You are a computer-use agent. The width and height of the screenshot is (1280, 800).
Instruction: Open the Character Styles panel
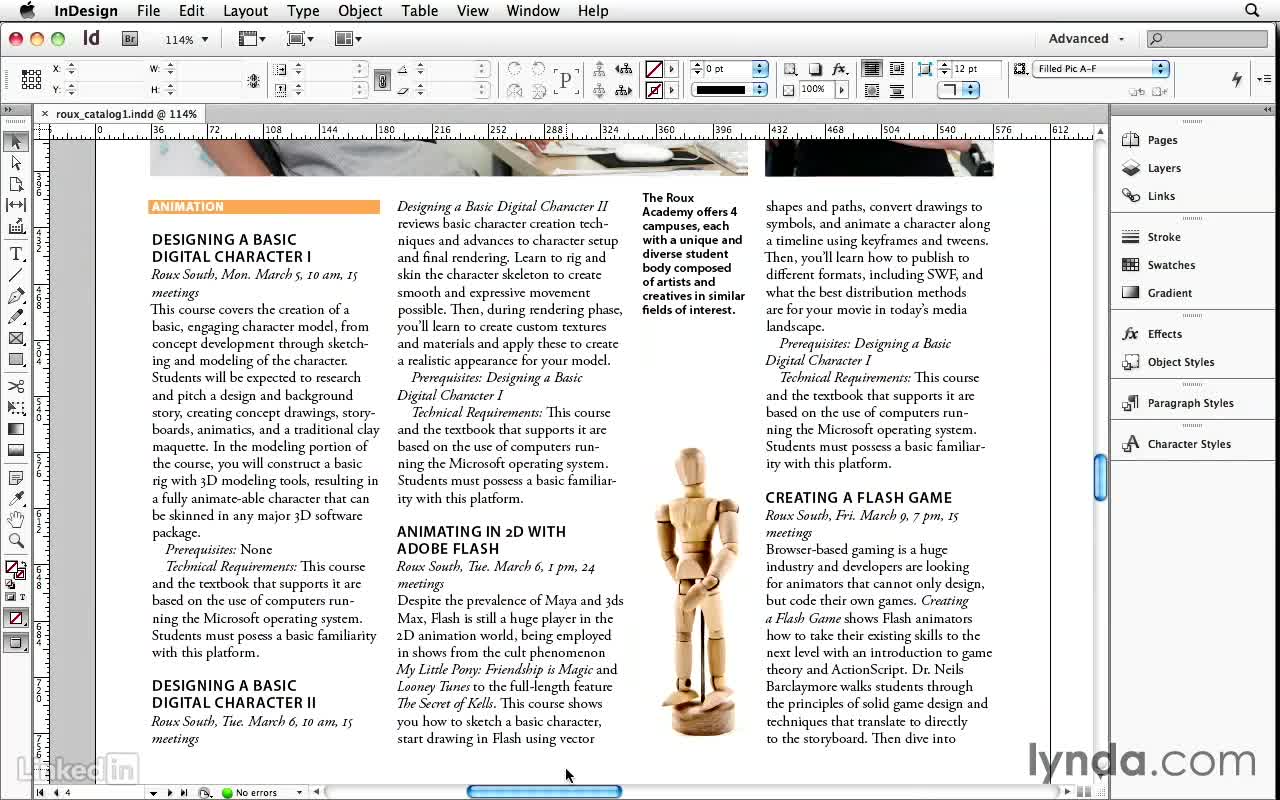coord(1189,444)
